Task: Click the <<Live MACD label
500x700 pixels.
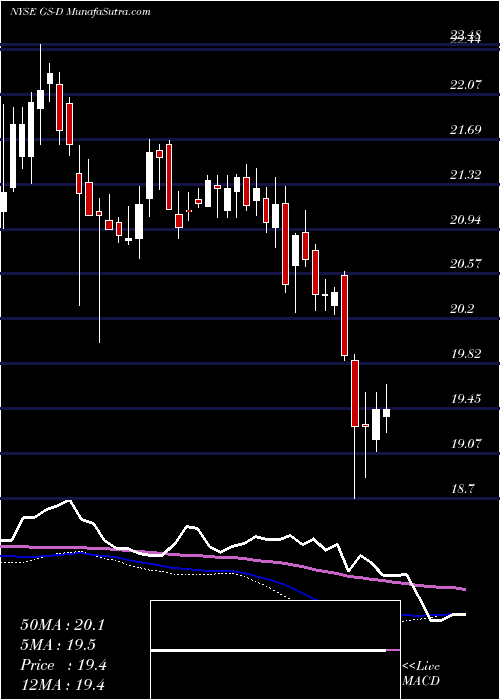Action: pyautogui.click(x=421, y=674)
